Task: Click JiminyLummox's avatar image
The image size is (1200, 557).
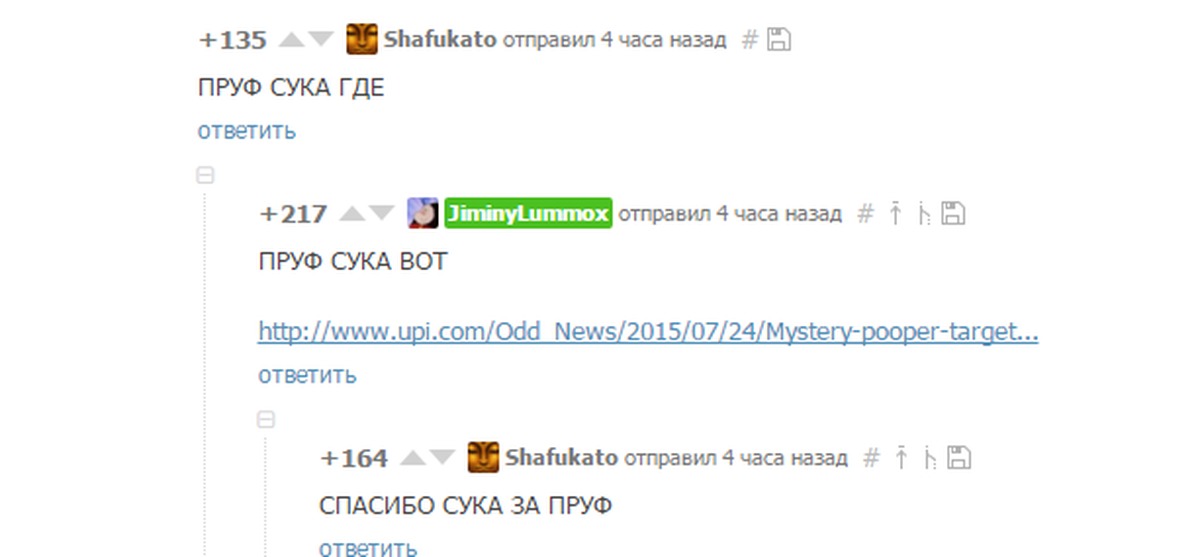Action: (x=423, y=213)
